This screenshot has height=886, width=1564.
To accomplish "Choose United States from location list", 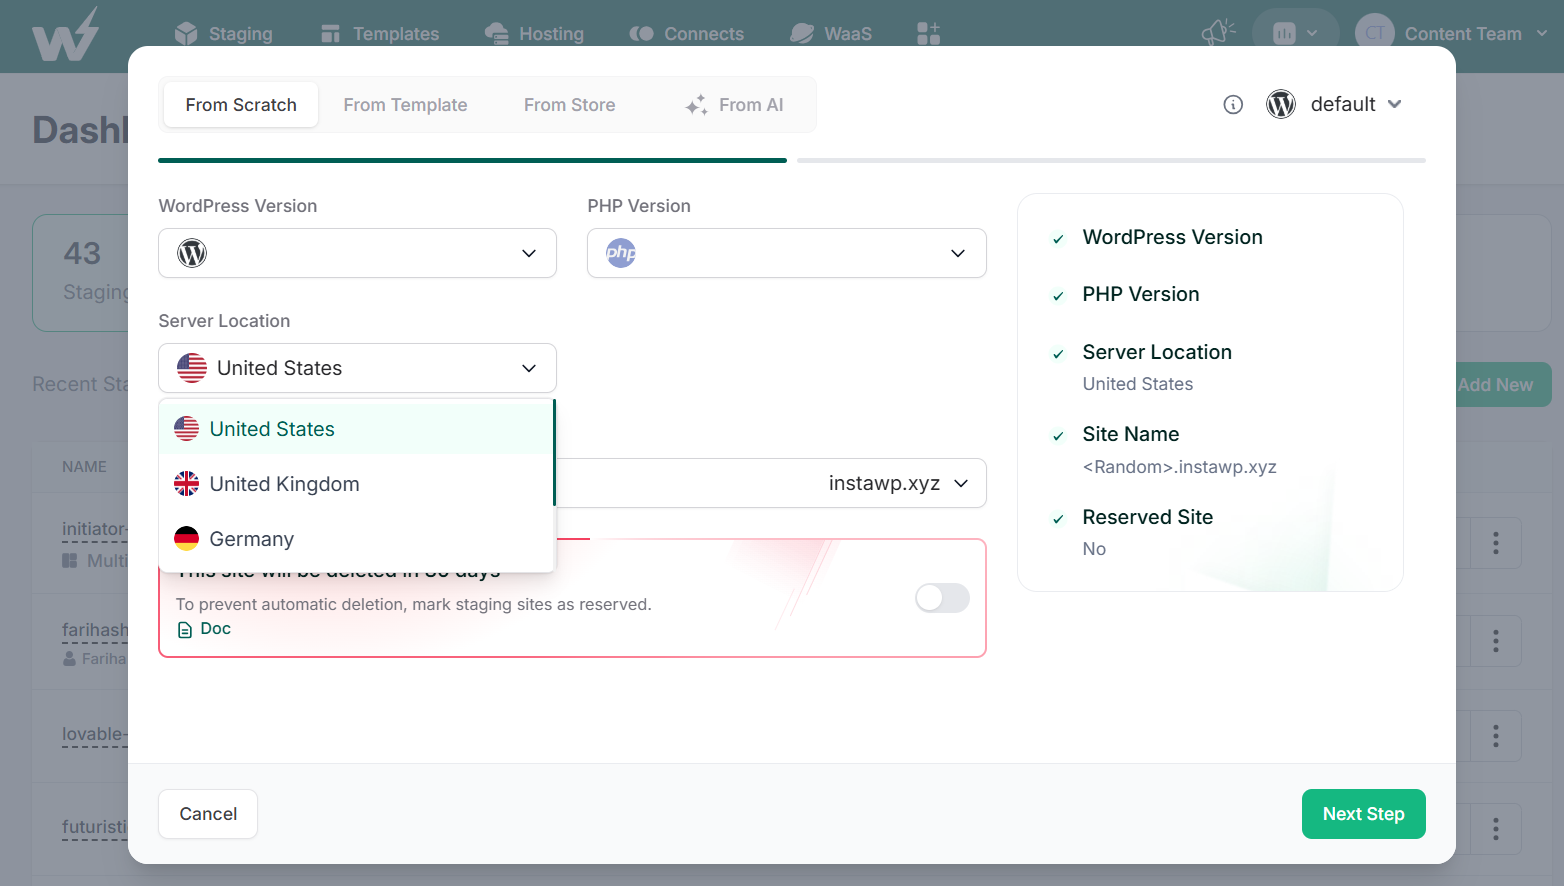I will click(356, 429).
